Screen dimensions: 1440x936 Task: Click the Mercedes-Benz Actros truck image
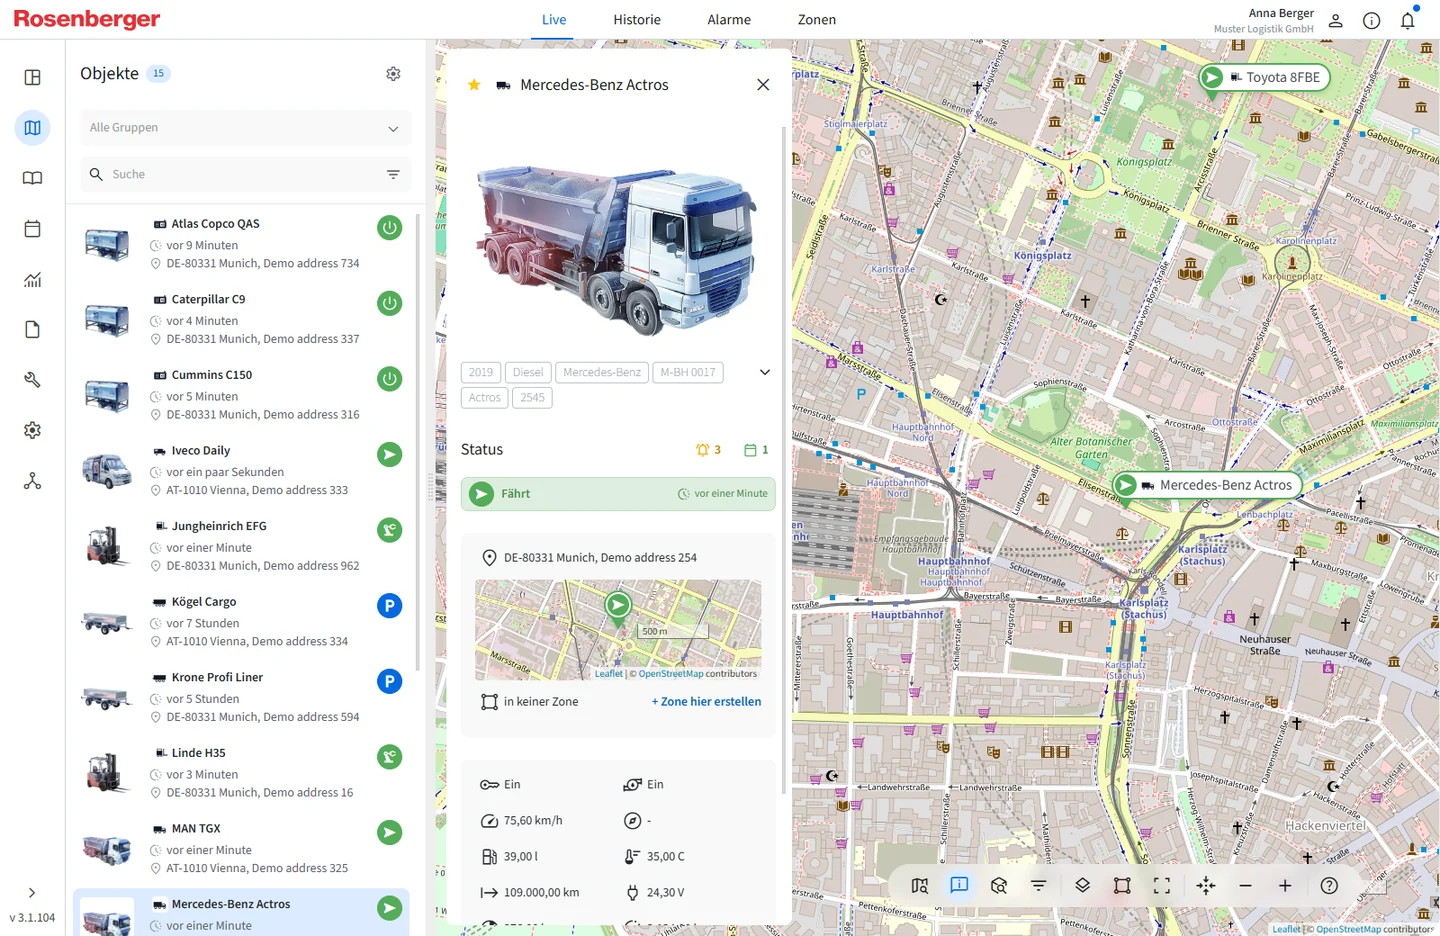coord(616,250)
